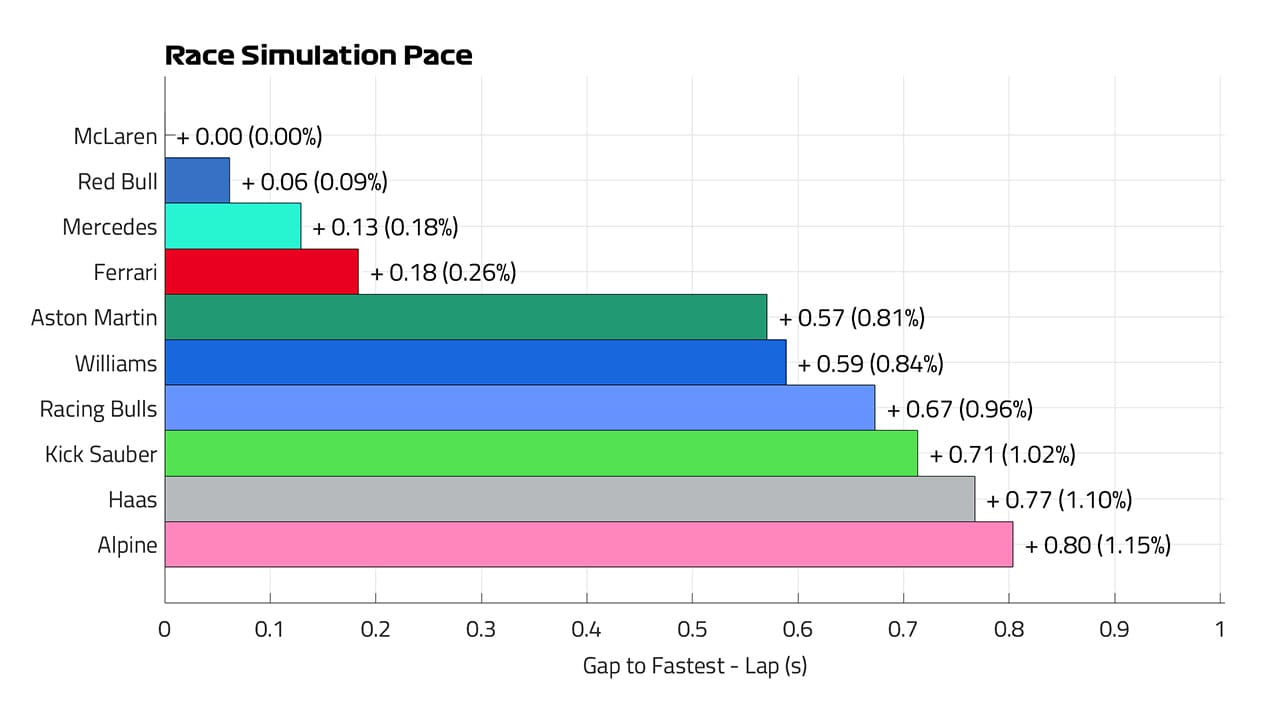1280x720 pixels.
Task: Click the Aston Martin axis label
Action: 94,318
